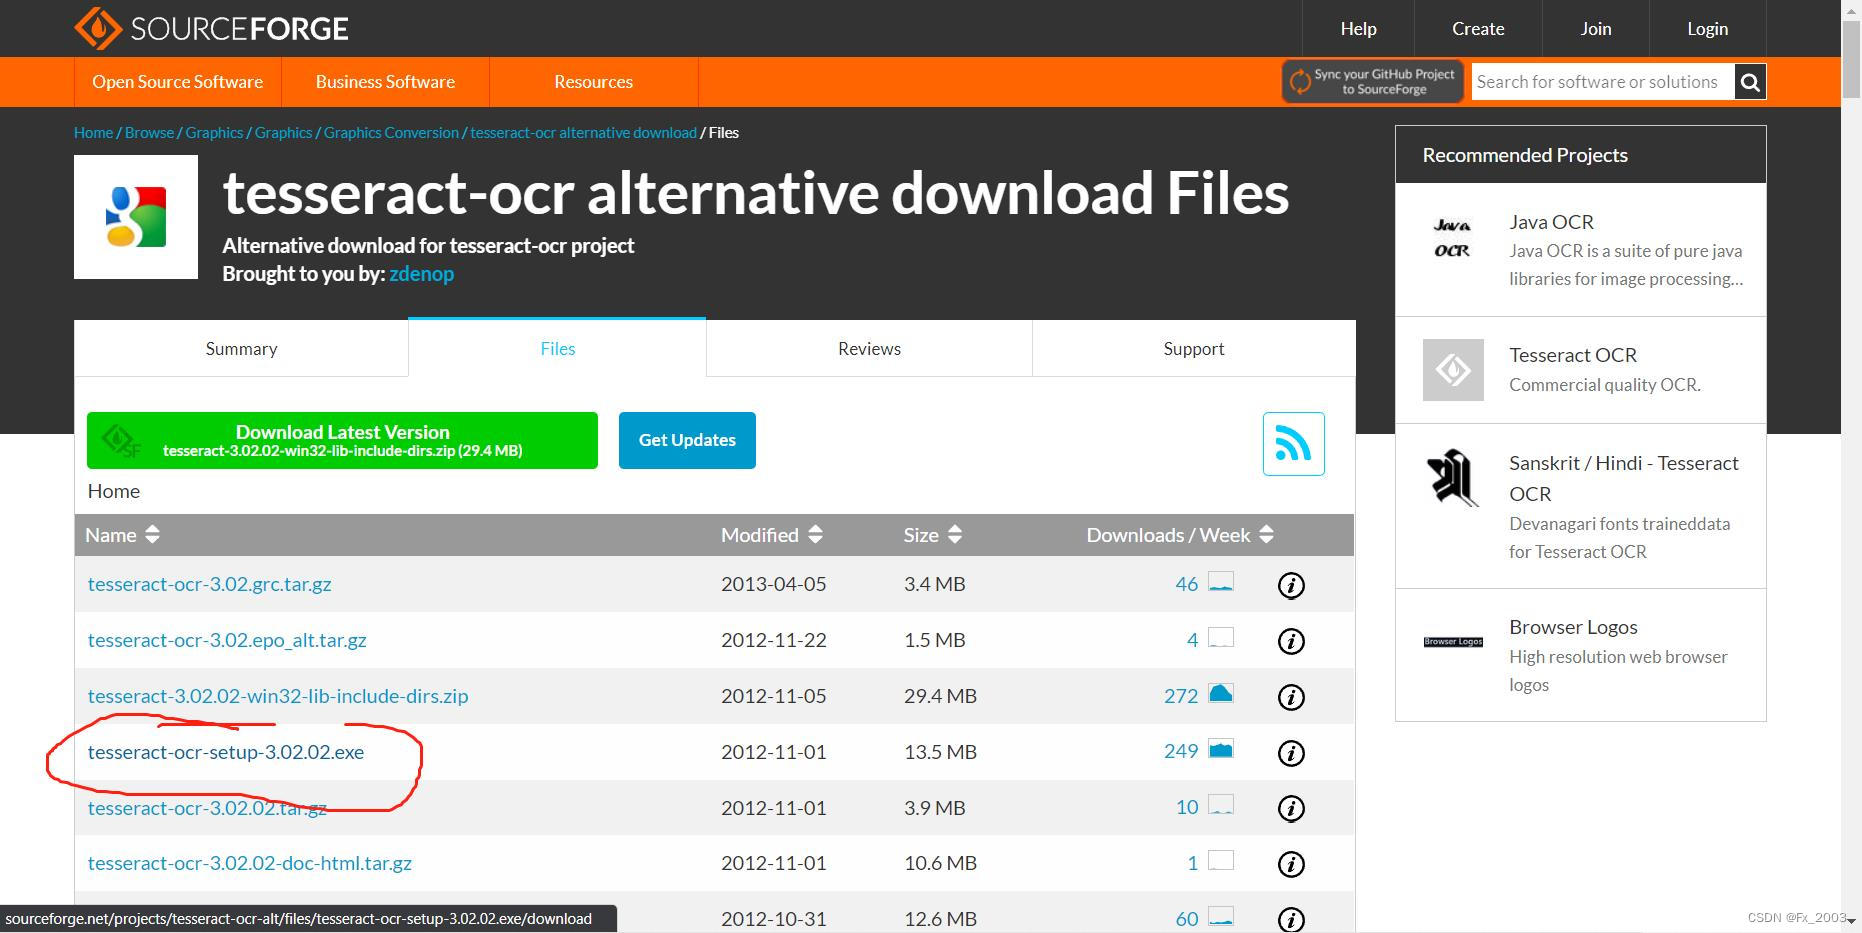The height and width of the screenshot is (933, 1862).
Task: Click the Home breadcrumb link
Action: point(93,133)
